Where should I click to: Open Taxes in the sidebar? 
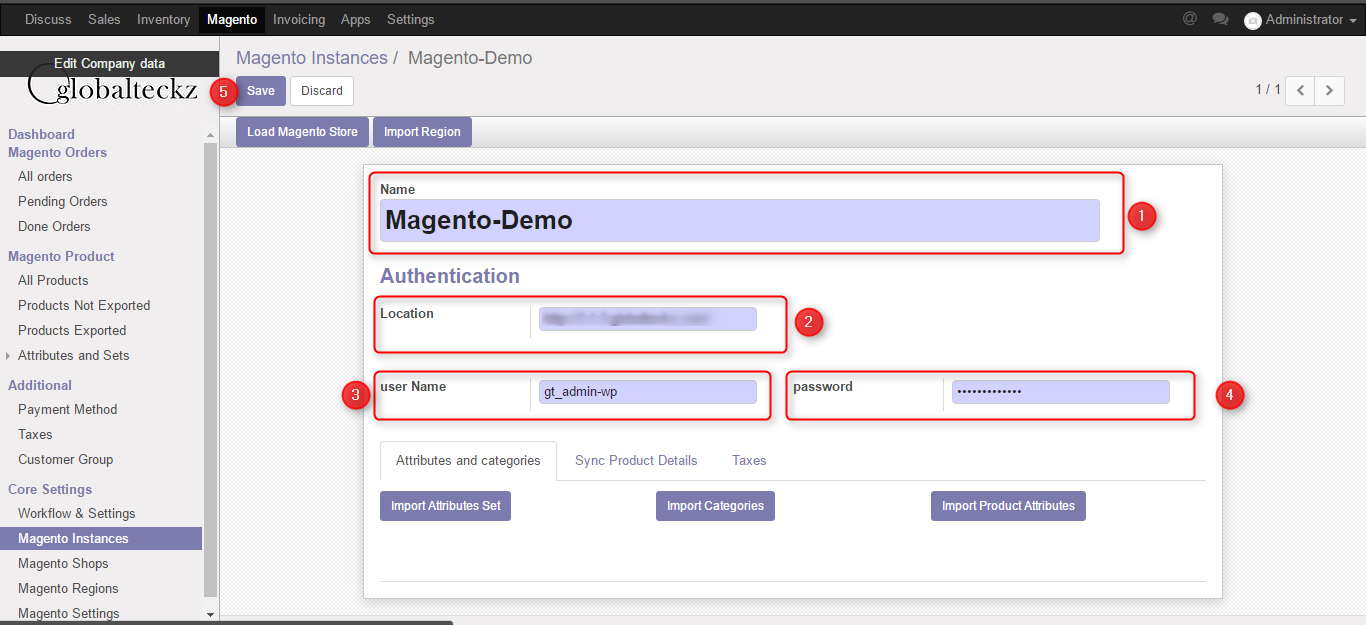[x=35, y=435]
